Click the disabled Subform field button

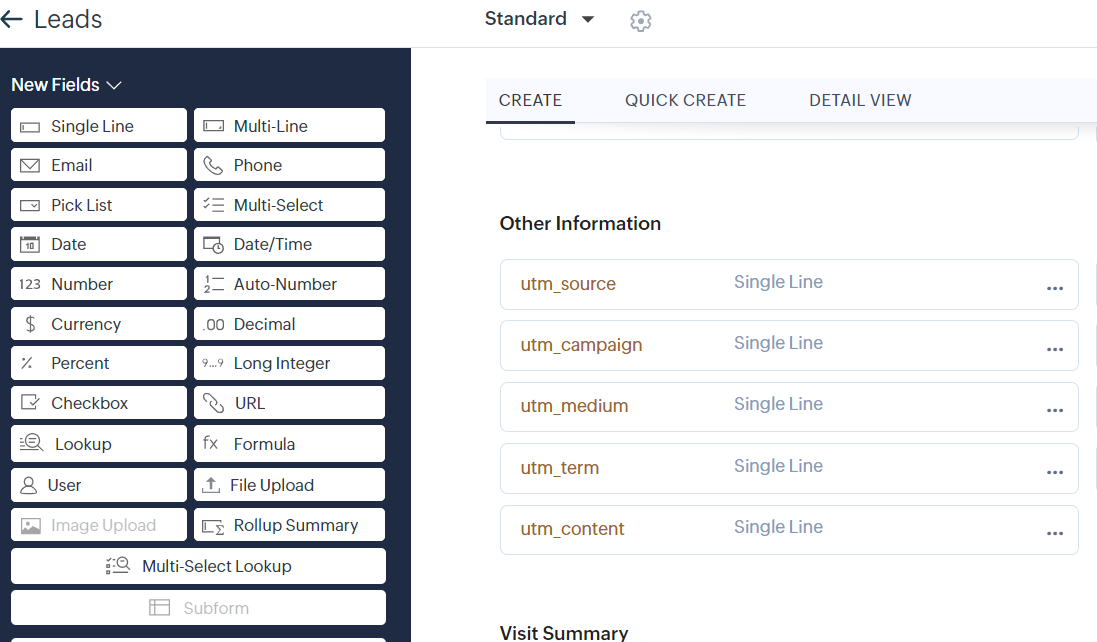point(198,608)
